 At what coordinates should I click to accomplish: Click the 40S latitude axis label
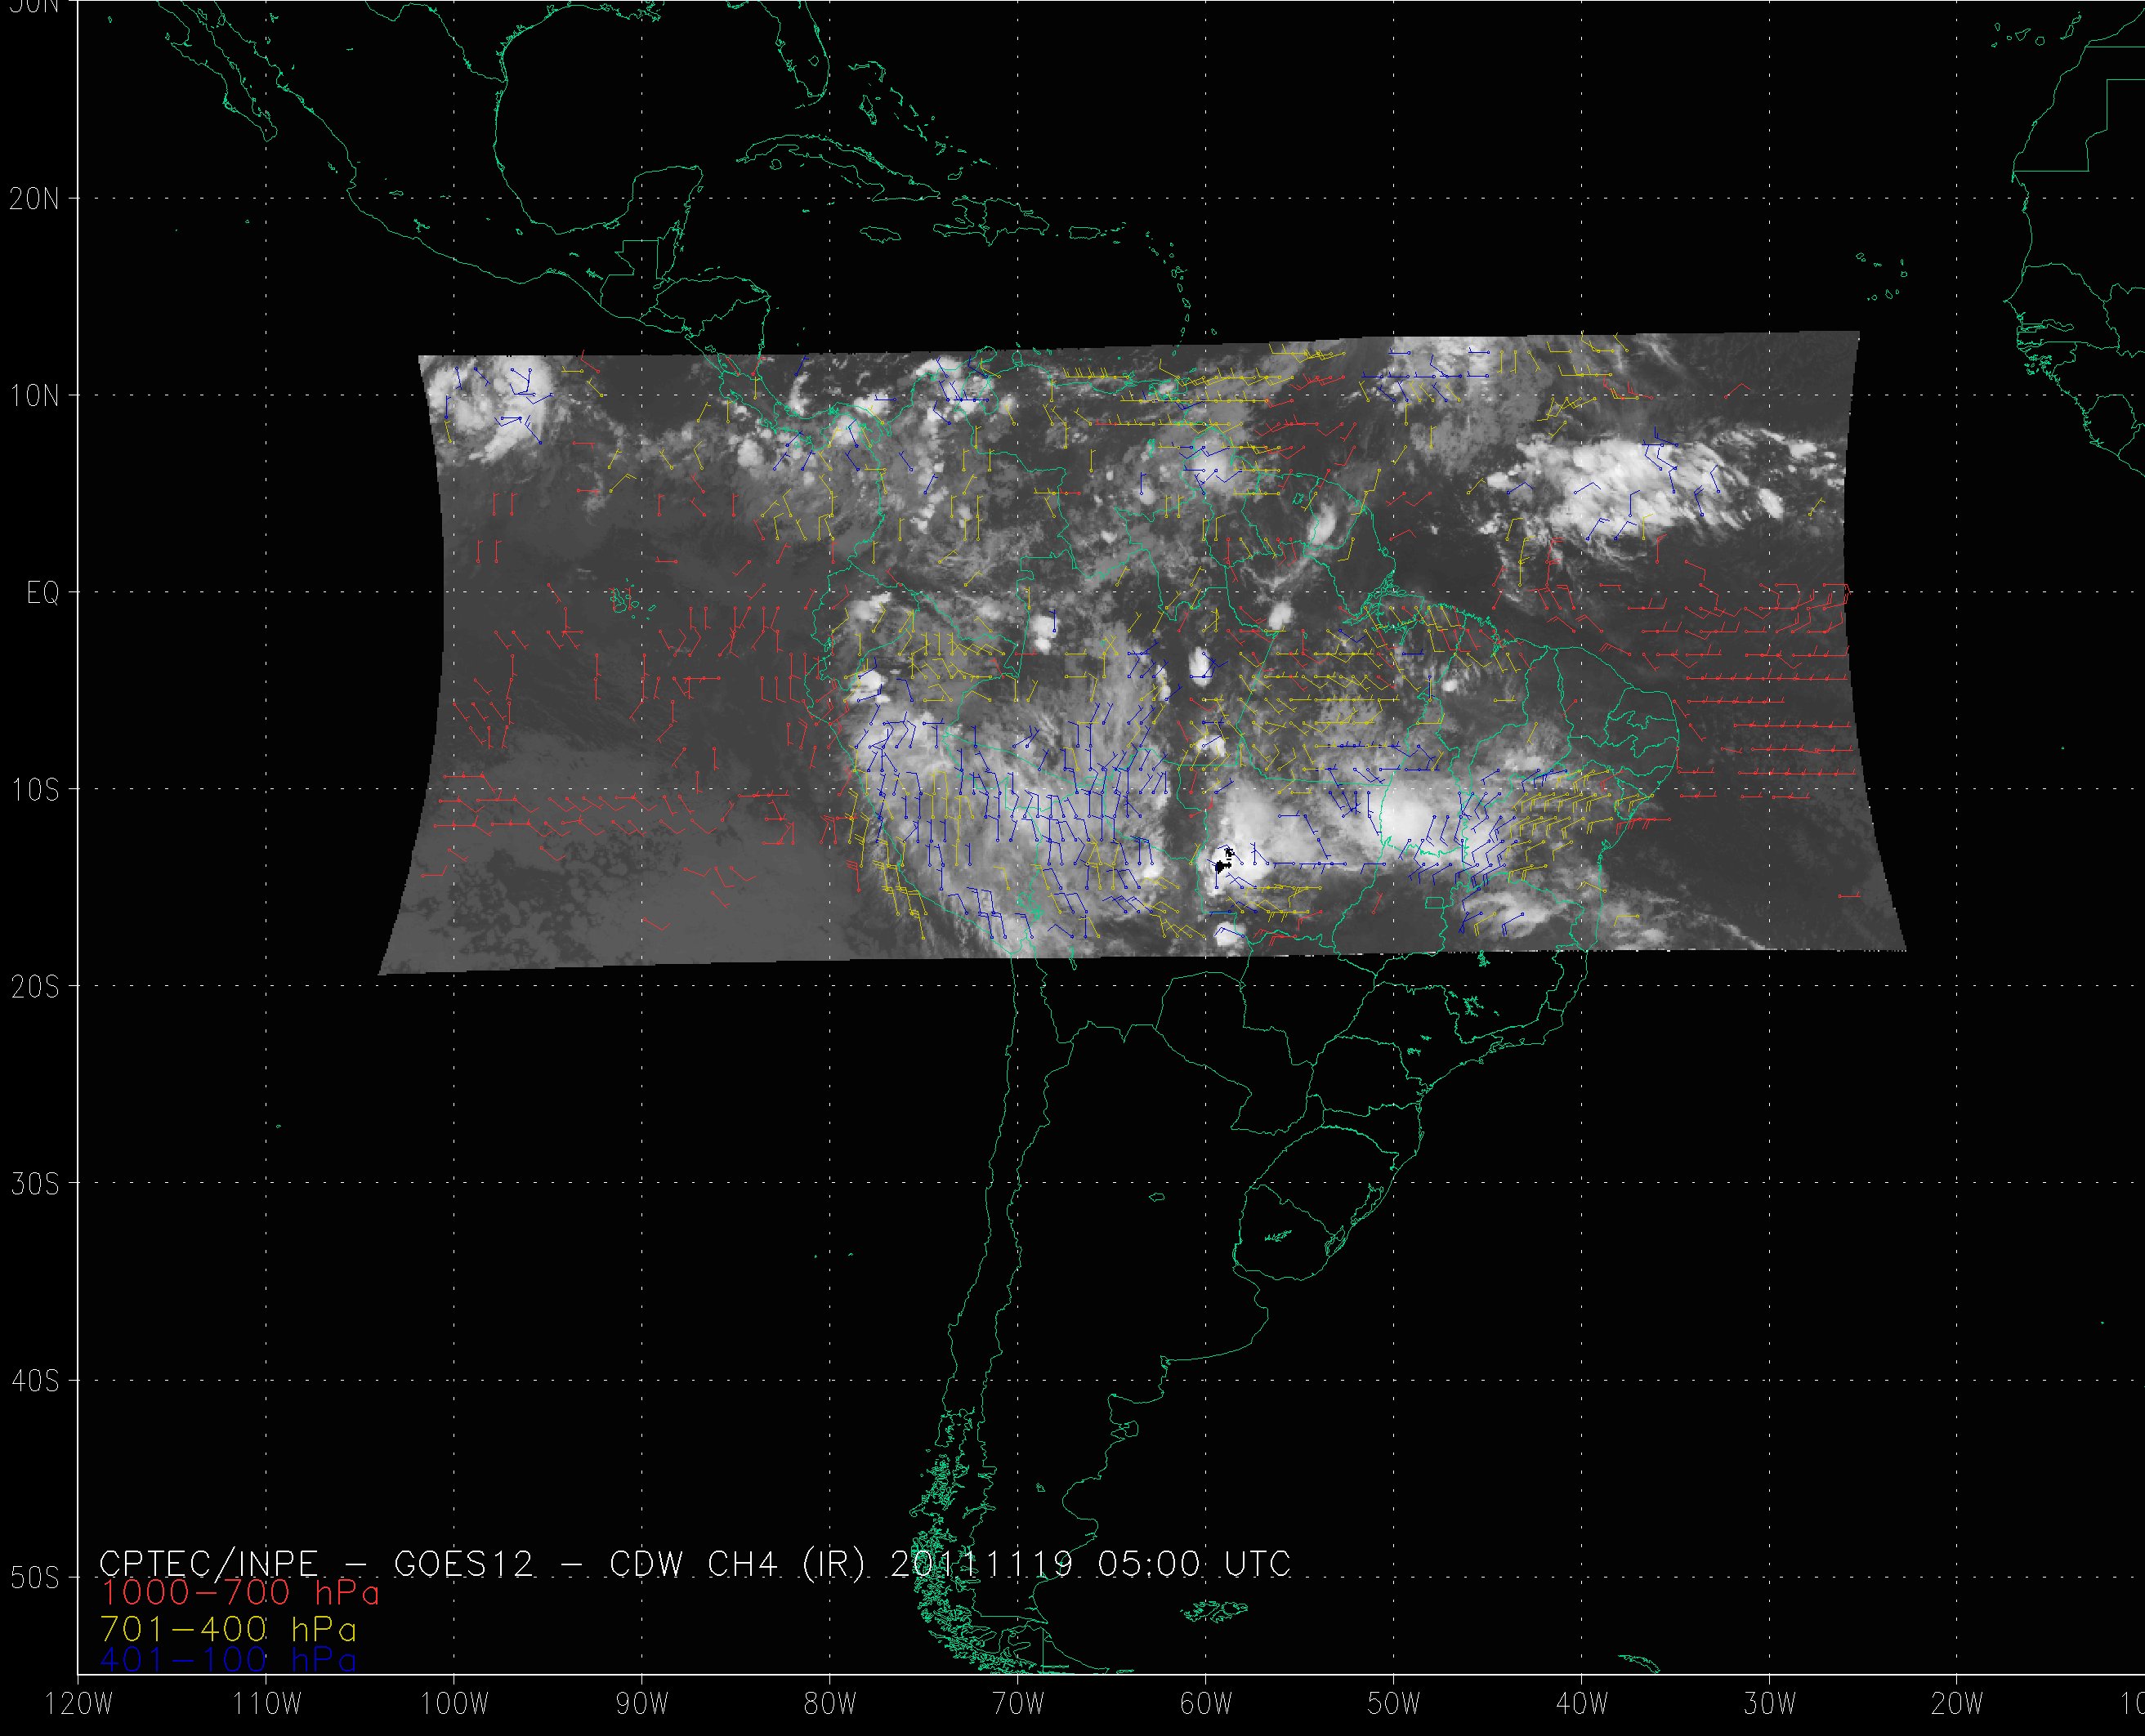pos(35,1382)
